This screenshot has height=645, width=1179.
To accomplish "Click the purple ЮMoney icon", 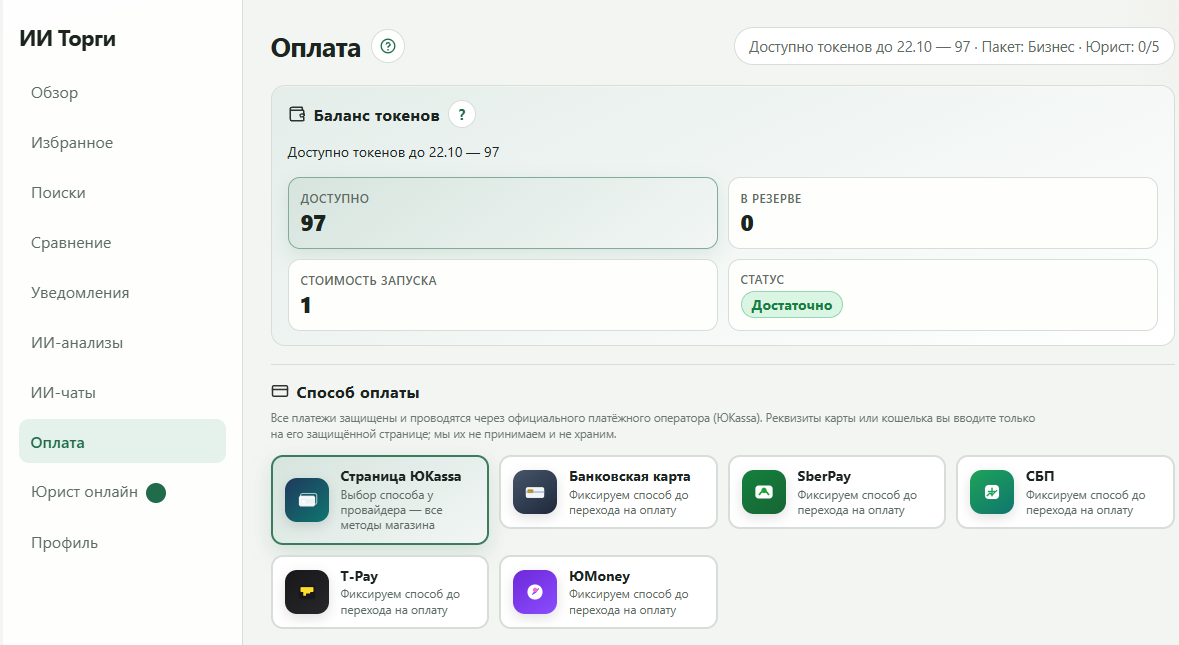I will point(535,592).
